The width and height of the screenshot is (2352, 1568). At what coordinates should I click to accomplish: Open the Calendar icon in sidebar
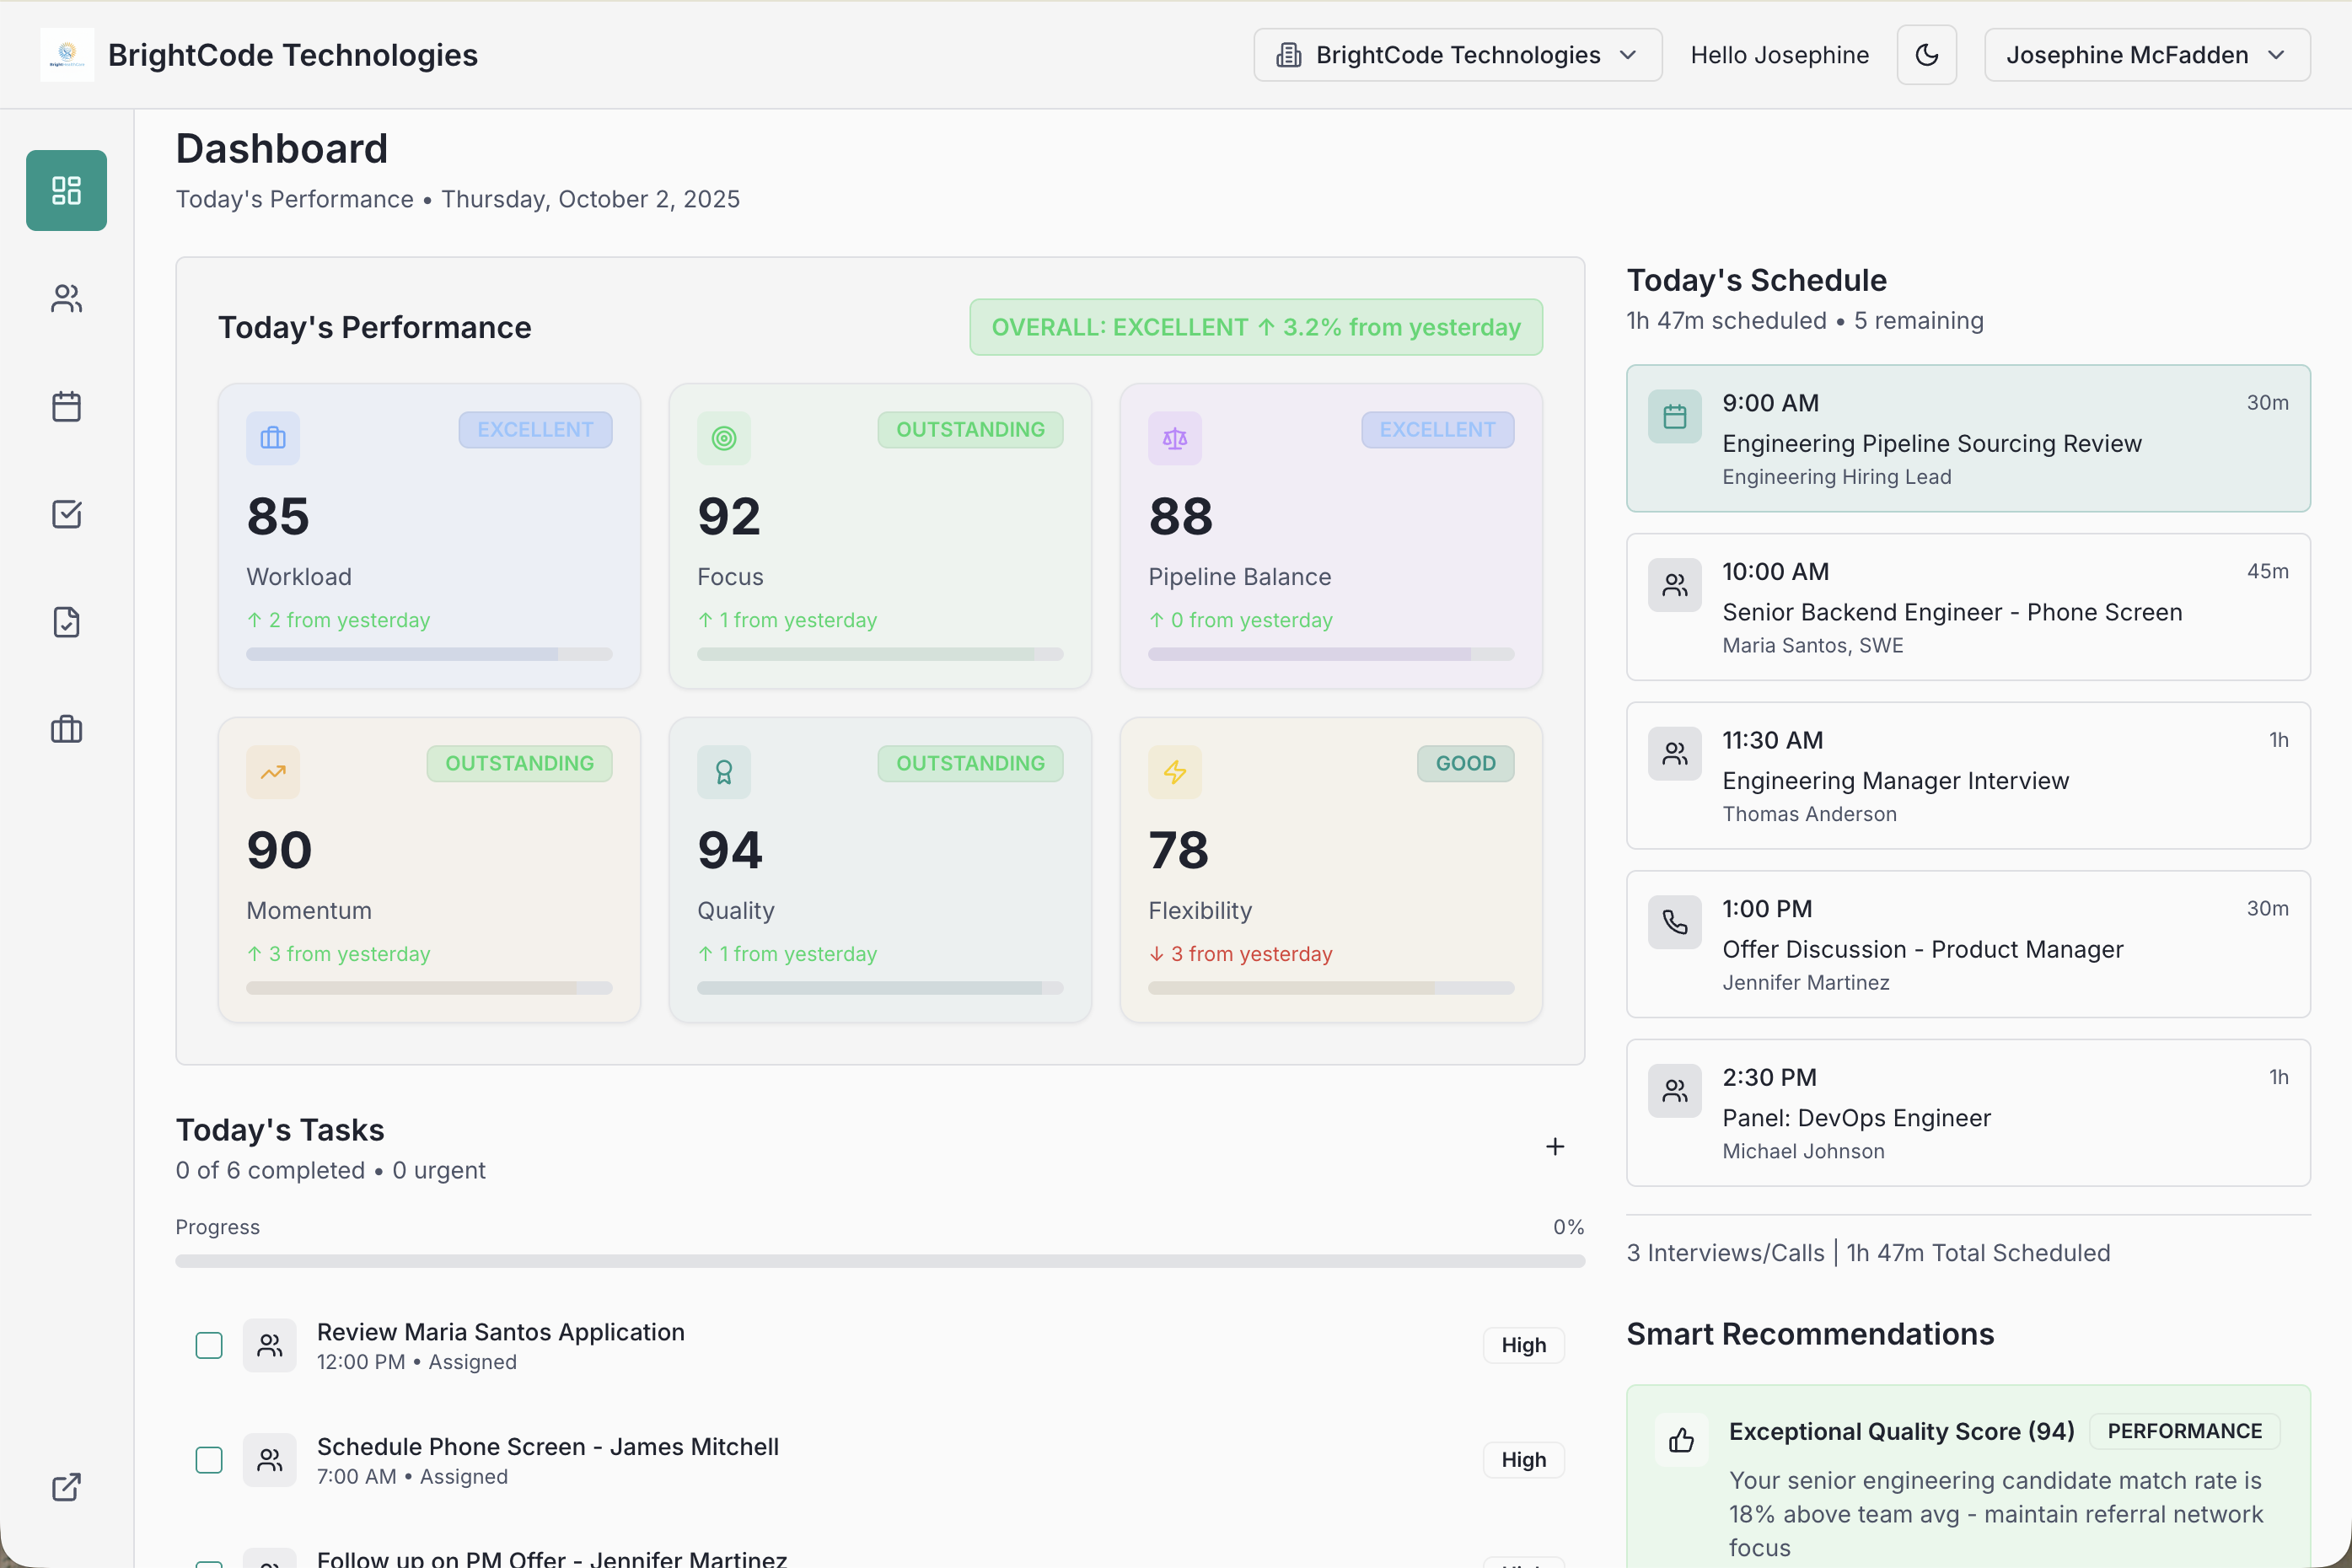(66, 406)
